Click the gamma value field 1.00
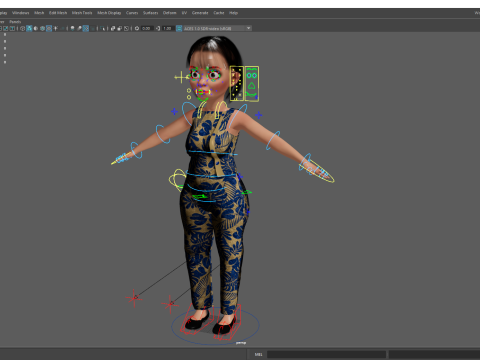The image size is (480, 360). (168, 28)
